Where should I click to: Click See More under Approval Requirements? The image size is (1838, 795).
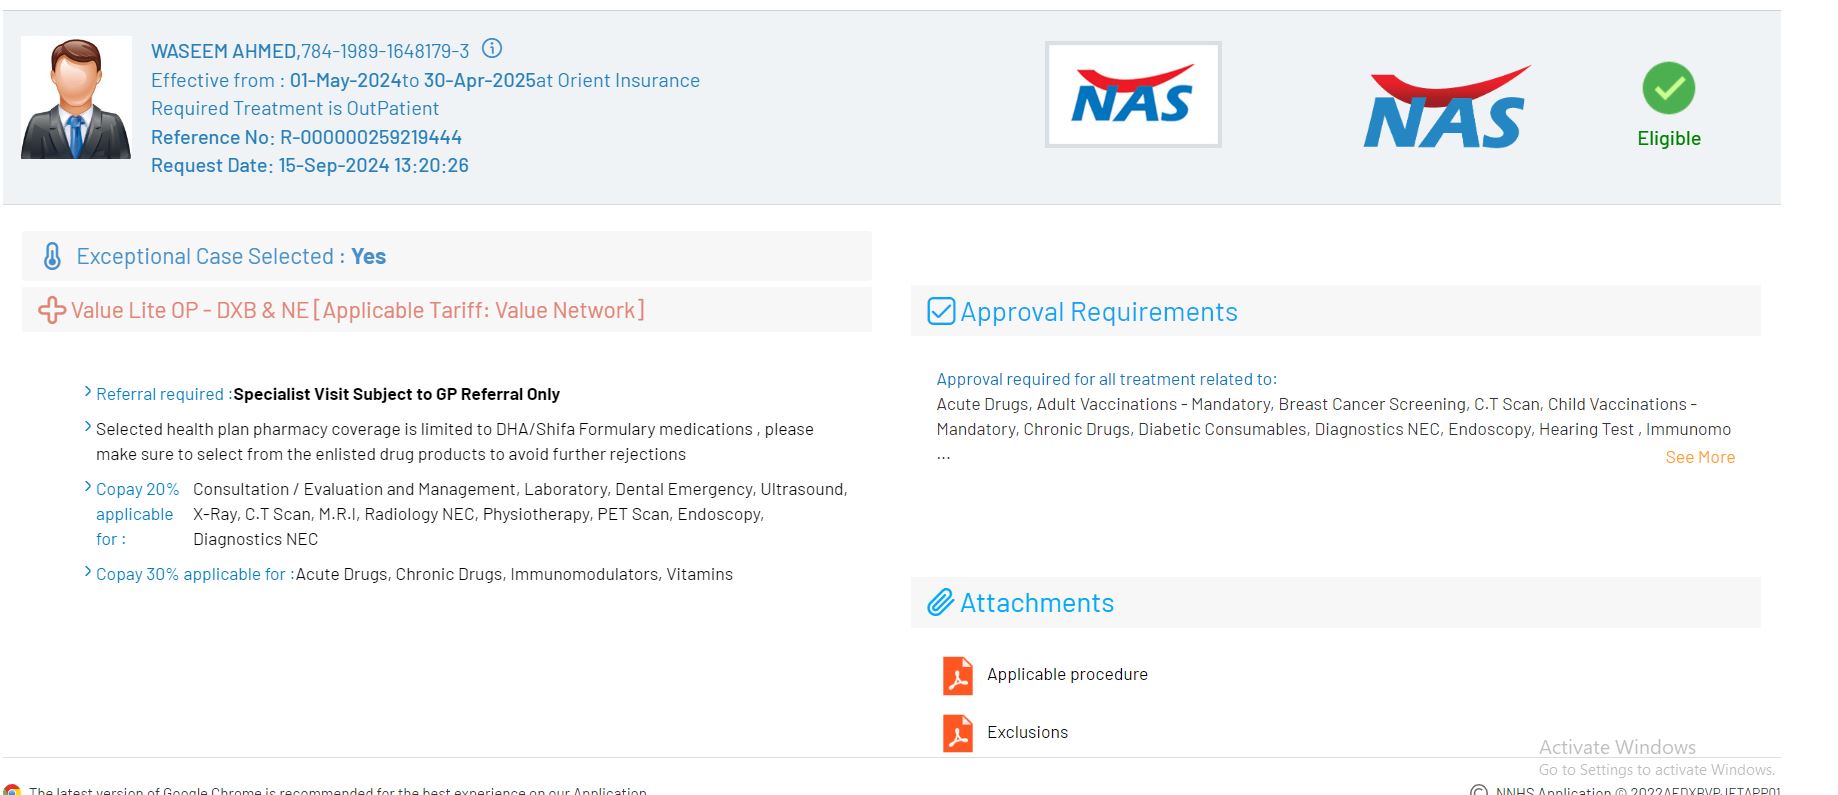coord(1700,457)
